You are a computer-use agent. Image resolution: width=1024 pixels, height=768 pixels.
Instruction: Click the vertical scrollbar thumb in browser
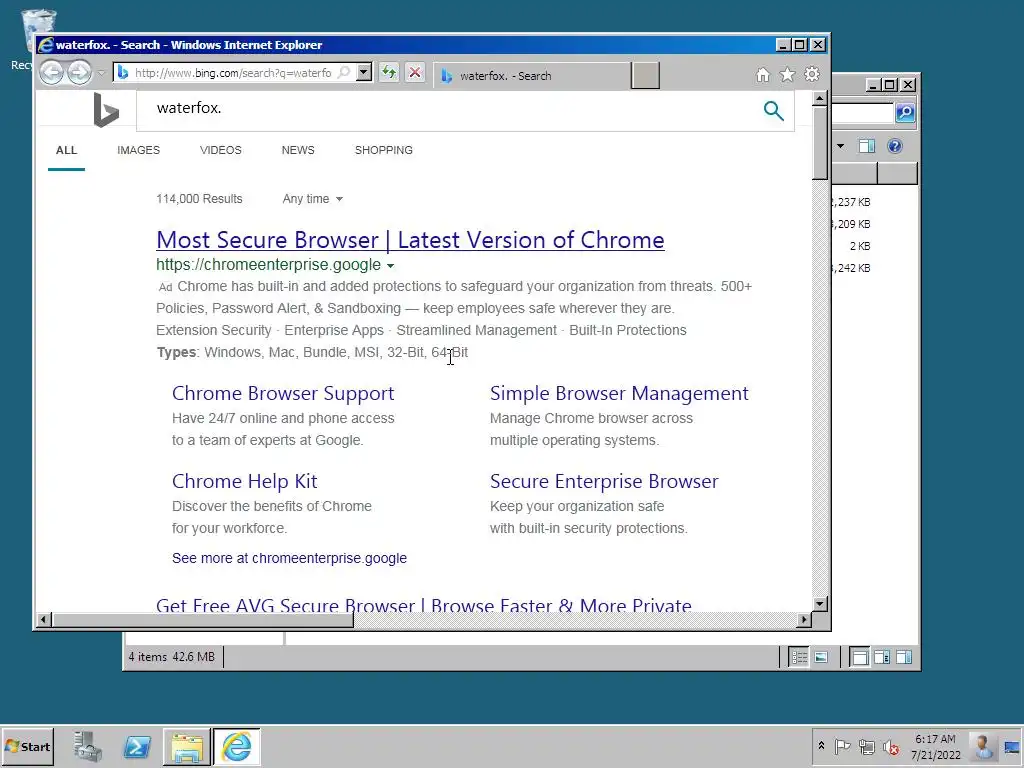[x=820, y=143]
